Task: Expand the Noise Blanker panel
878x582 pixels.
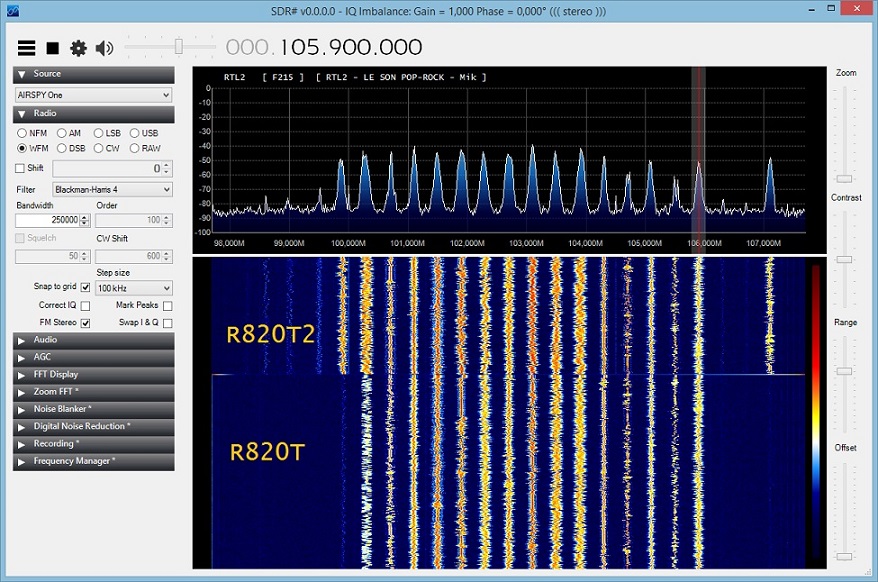Action: pyautogui.click(x=94, y=409)
